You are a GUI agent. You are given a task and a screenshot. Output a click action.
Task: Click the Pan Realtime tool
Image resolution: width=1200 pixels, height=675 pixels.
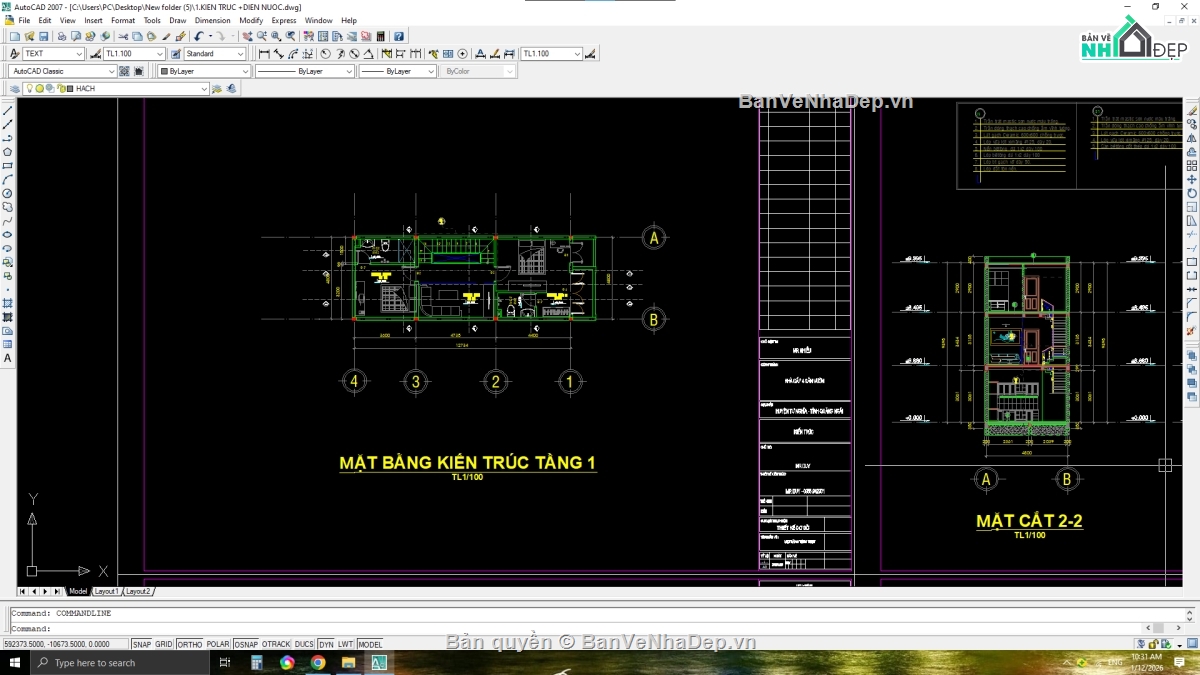pos(246,36)
